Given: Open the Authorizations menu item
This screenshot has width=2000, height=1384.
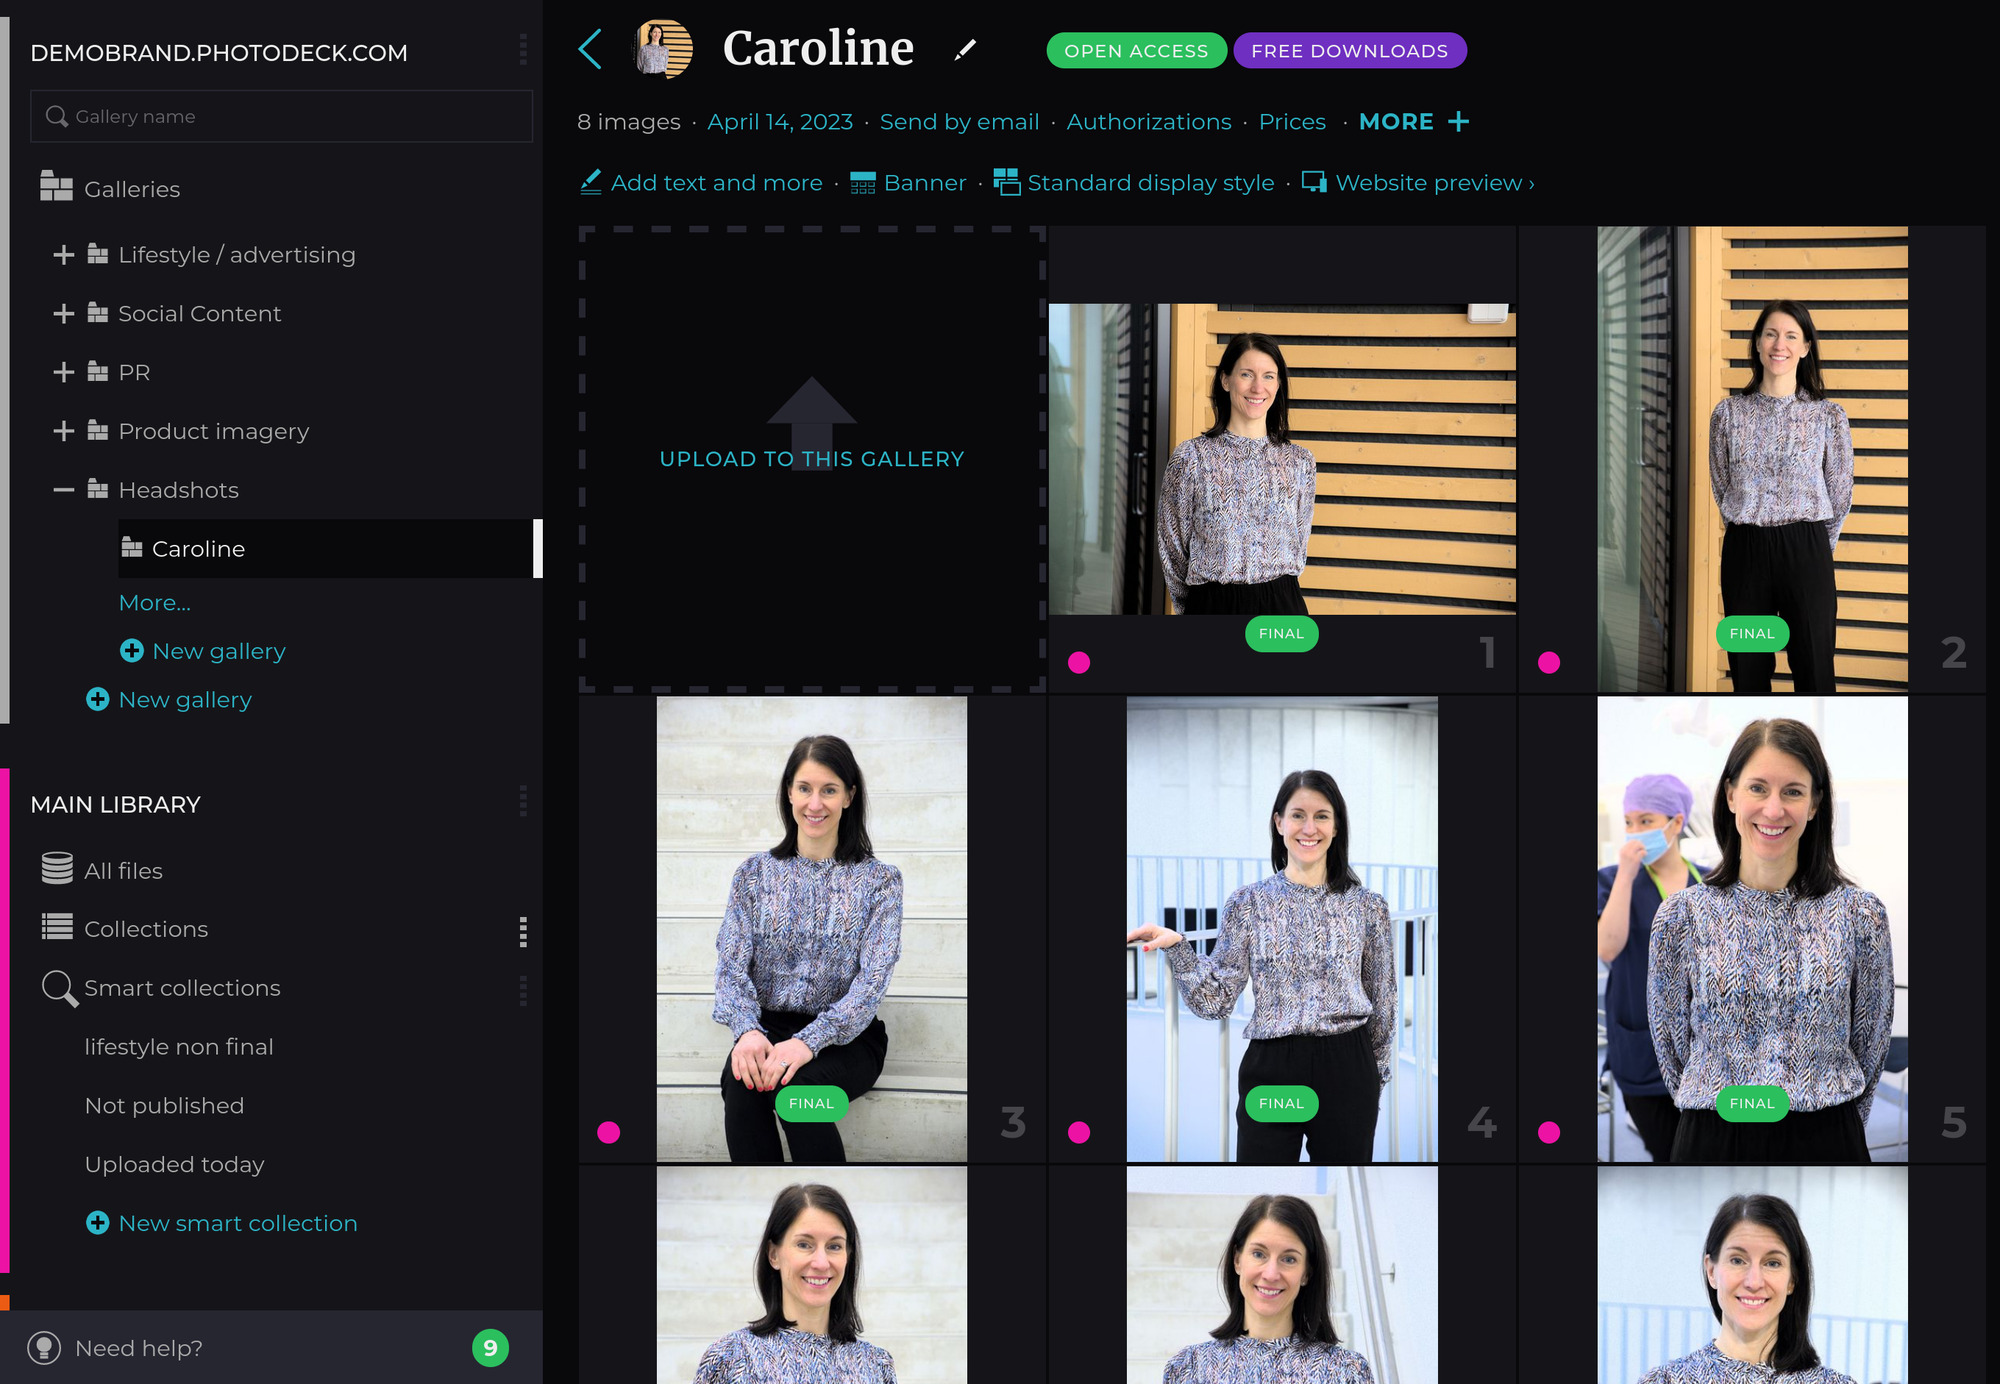Looking at the screenshot, I should click(x=1148, y=122).
